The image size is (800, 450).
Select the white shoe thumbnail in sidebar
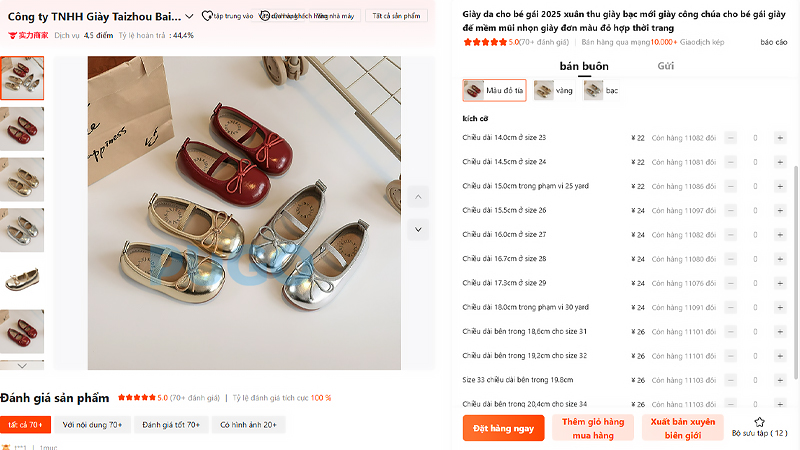[x=22, y=279]
